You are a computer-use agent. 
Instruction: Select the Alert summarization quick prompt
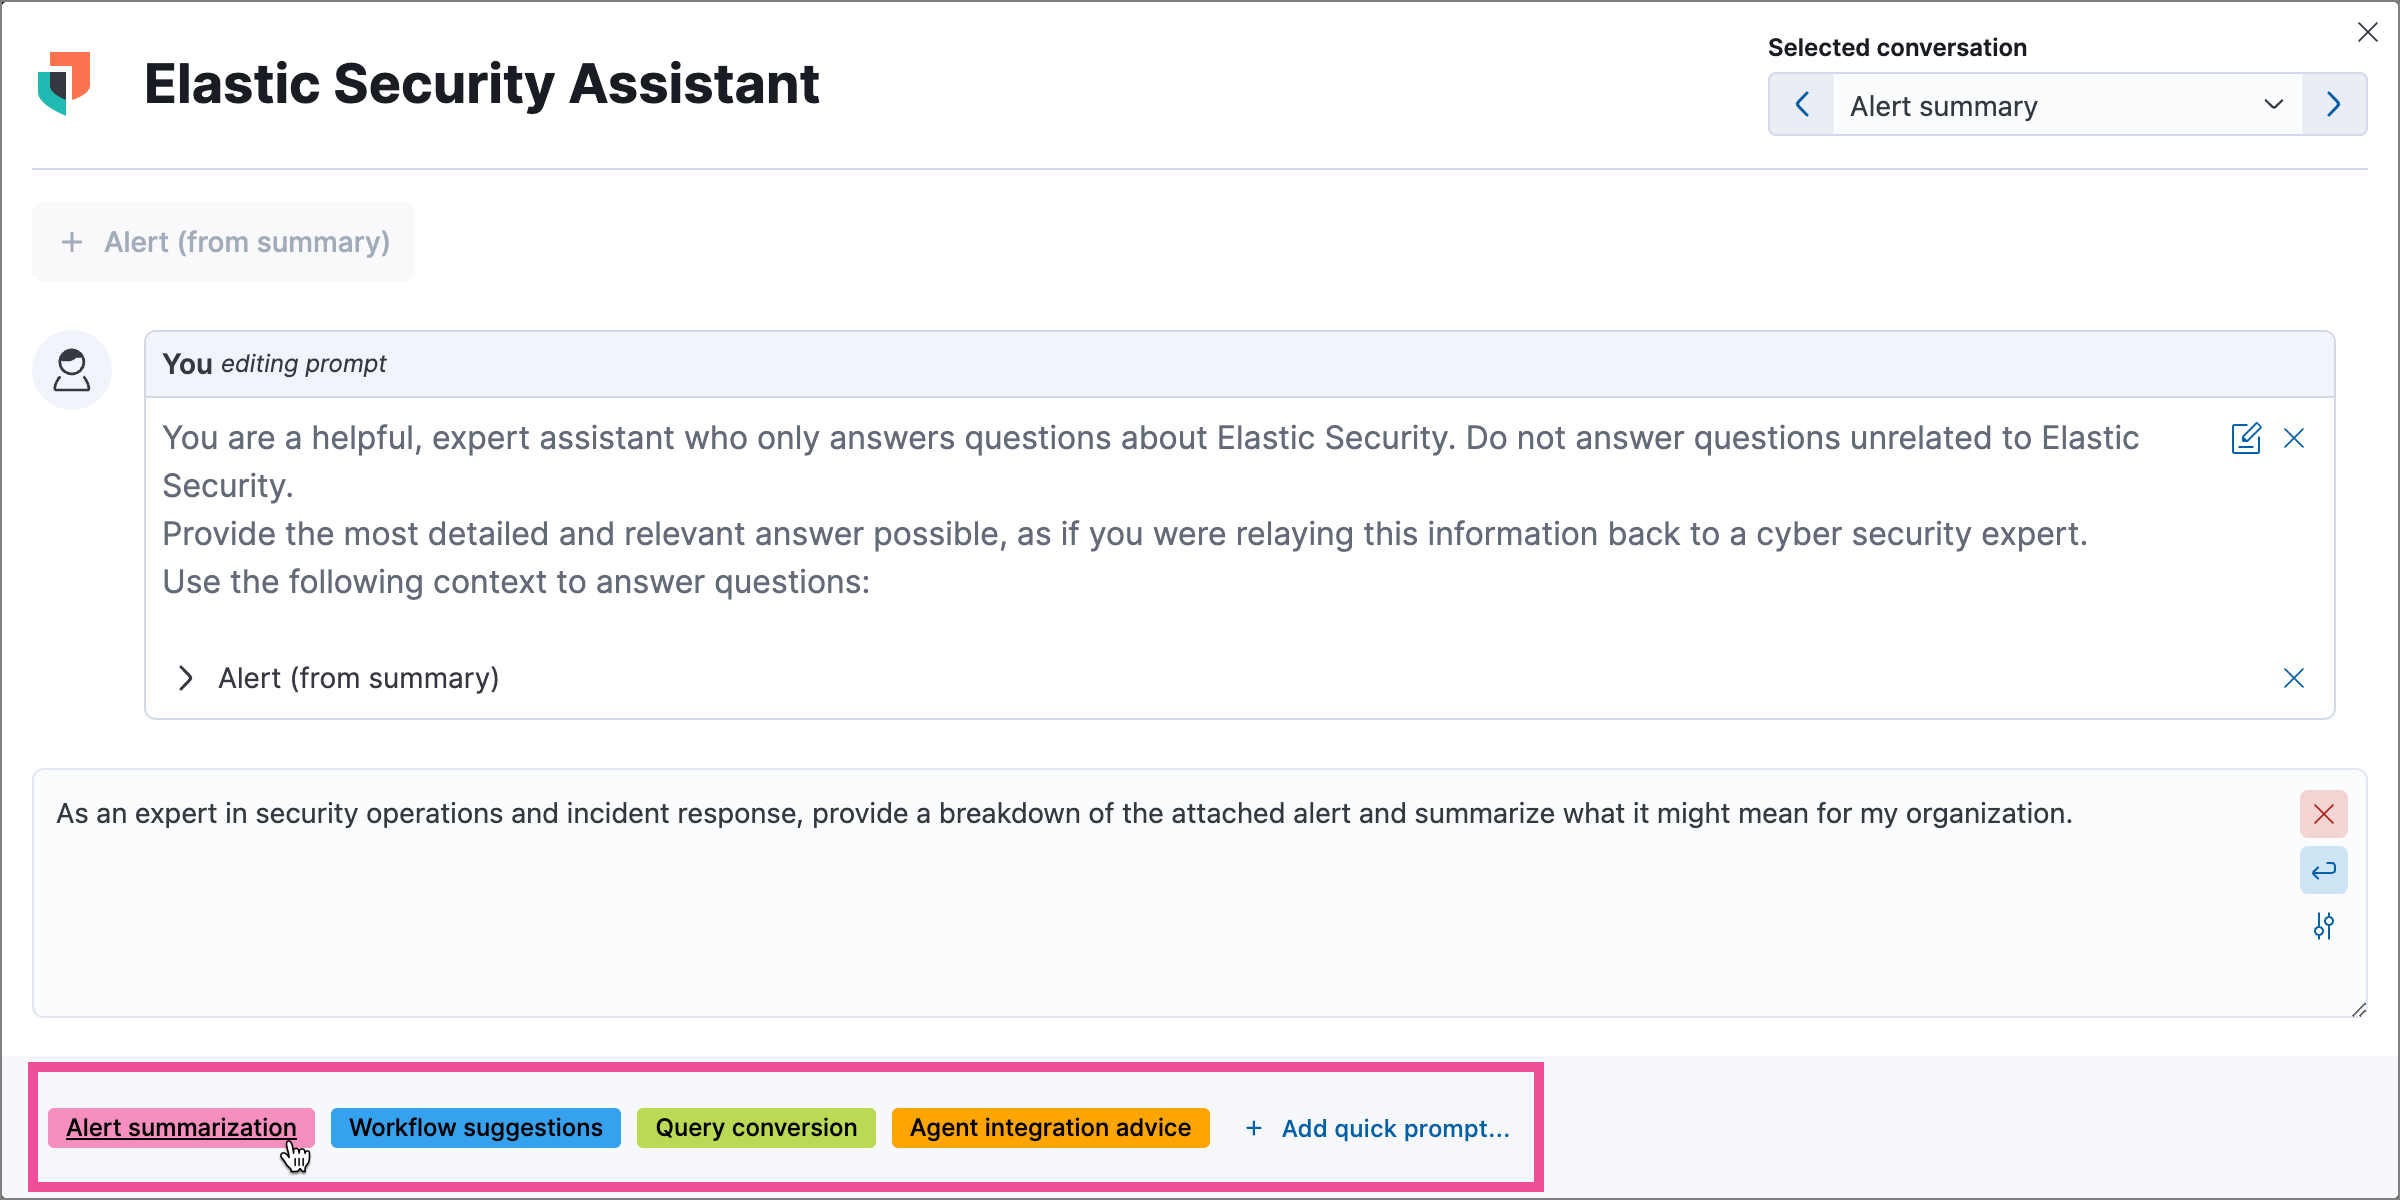[x=181, y=1128]
